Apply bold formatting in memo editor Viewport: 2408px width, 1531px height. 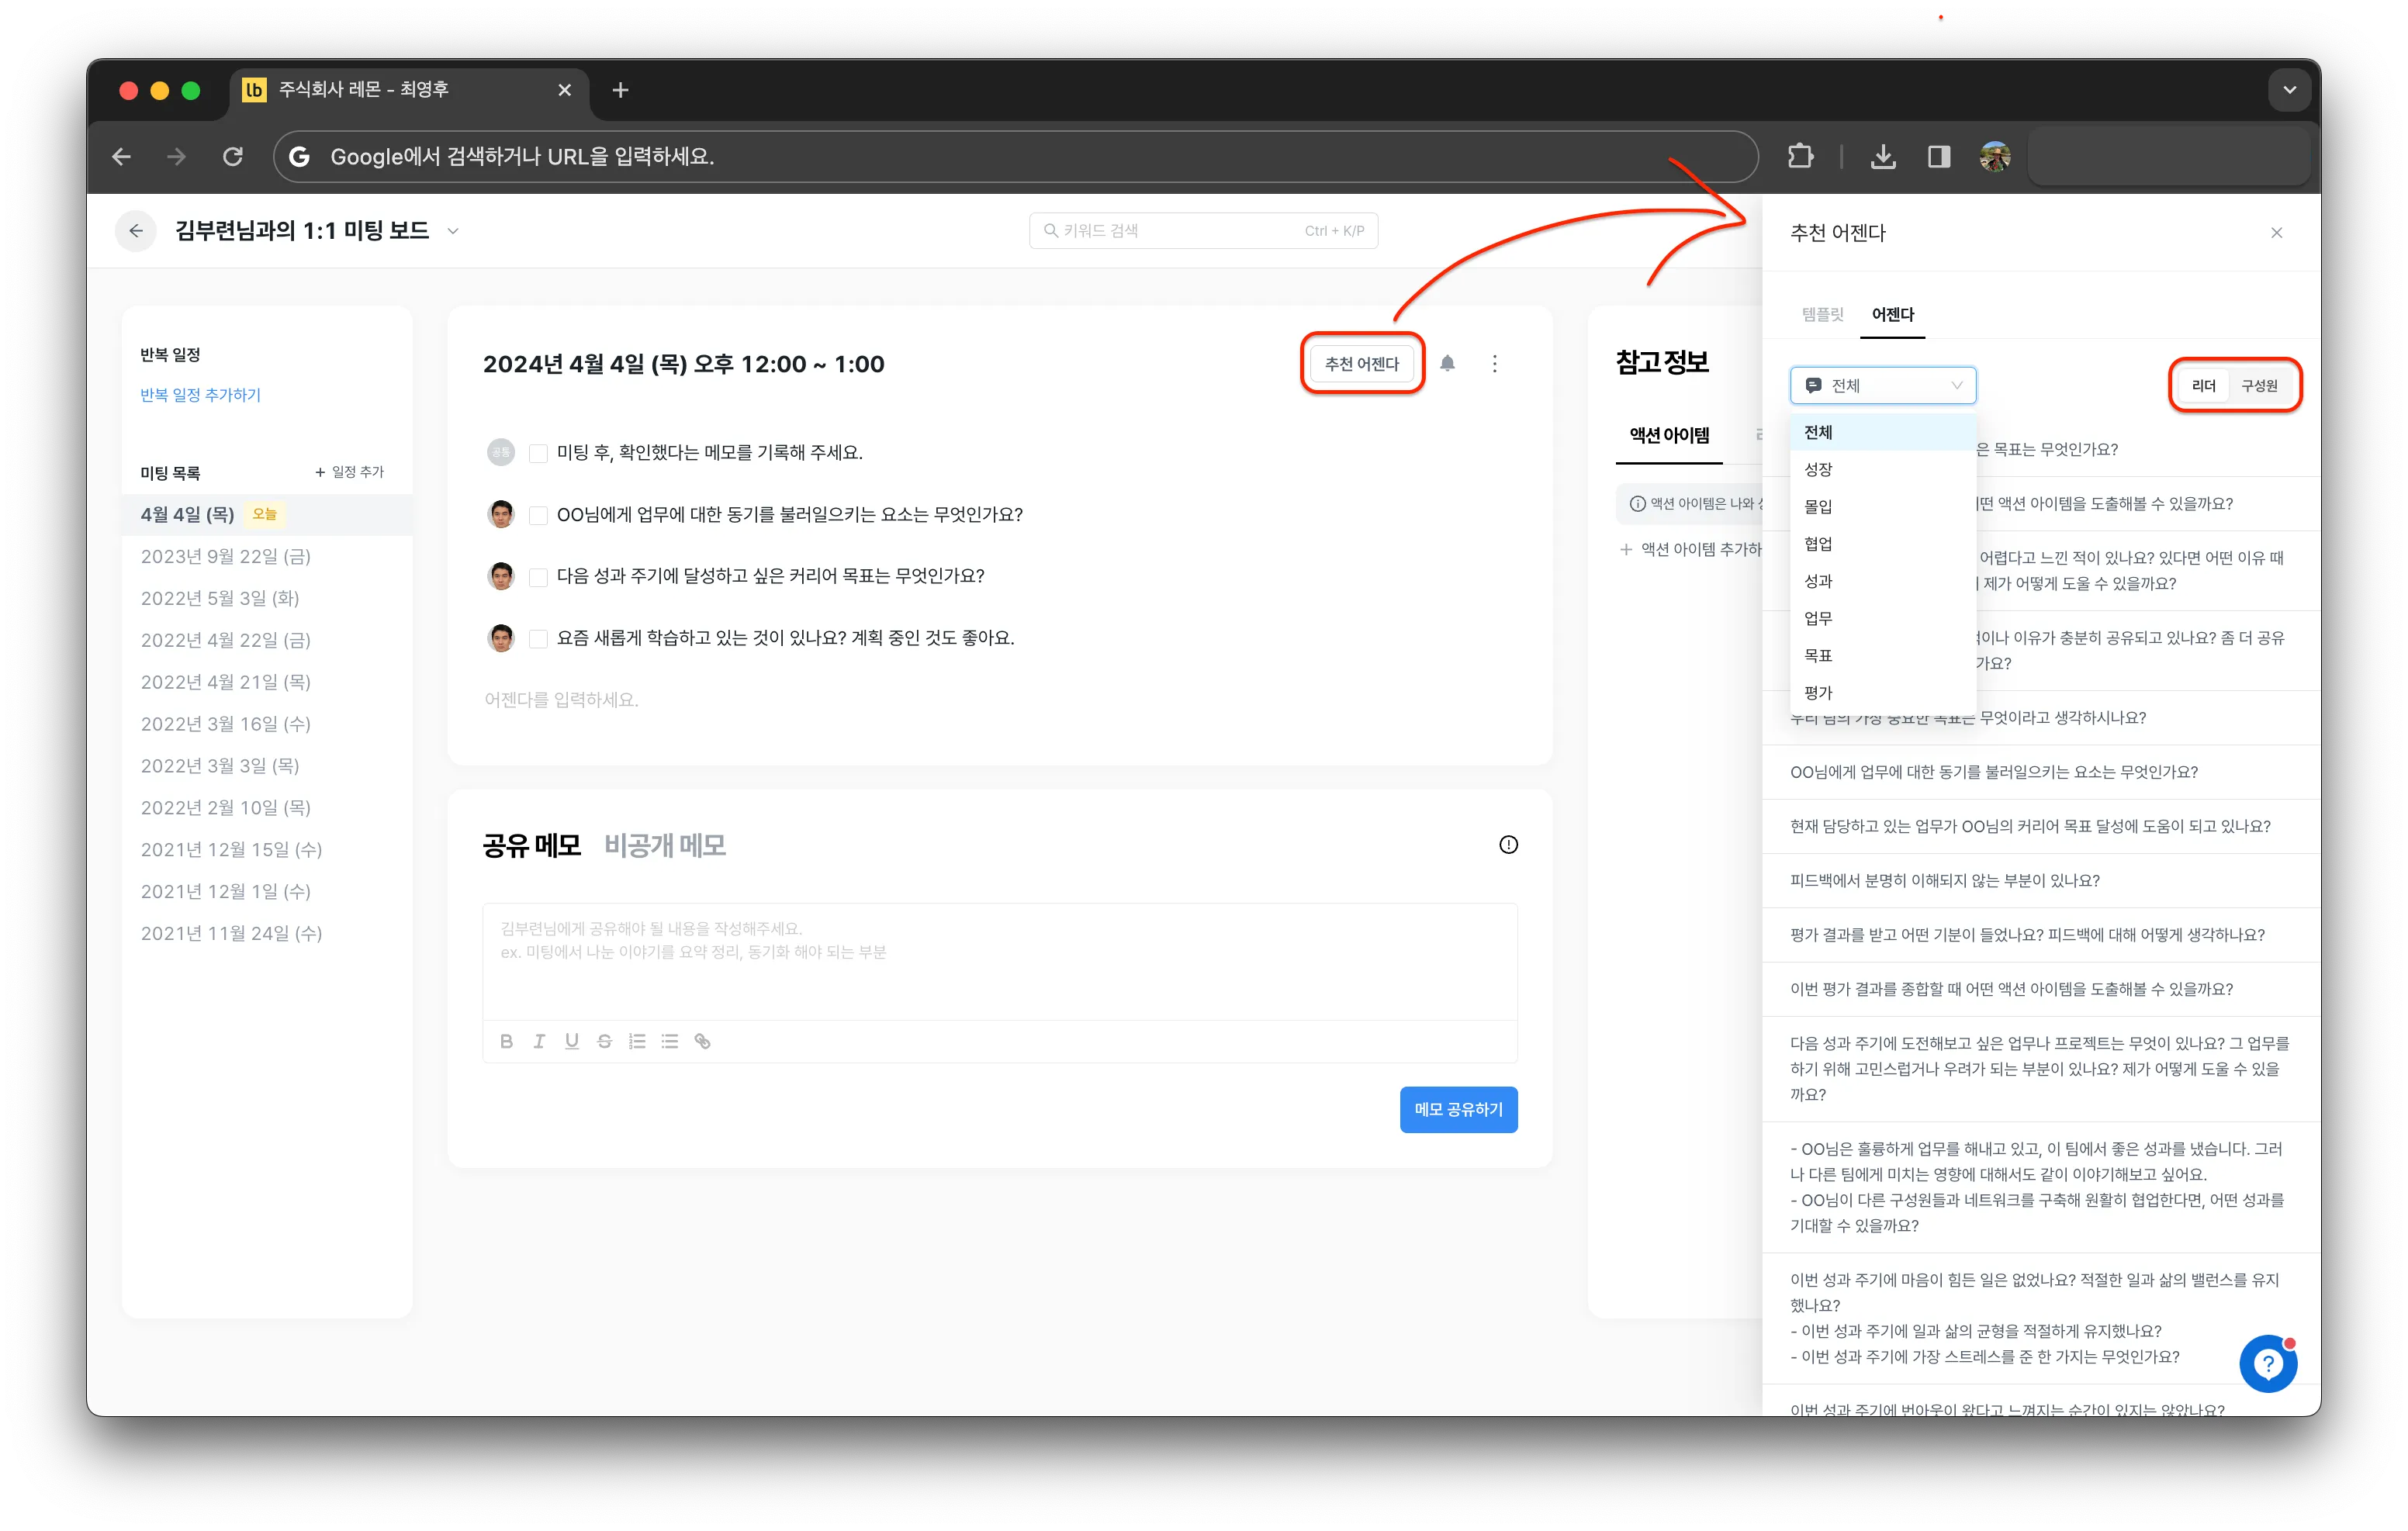[x=506, y=1041]
